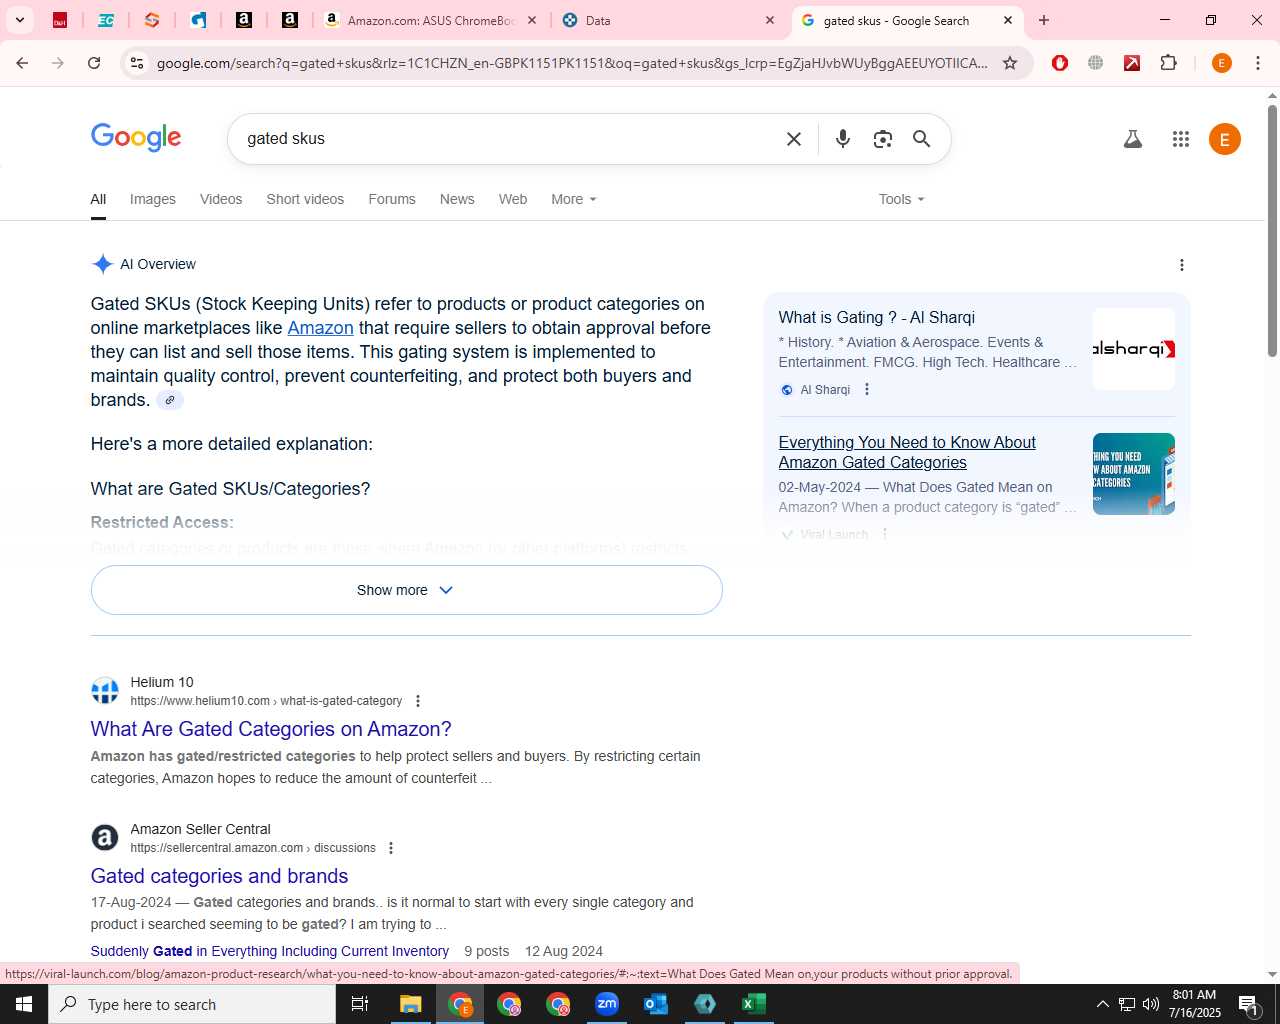This screenshot has height=1024, width=1280.
Task: Open 'Suddenly Gated in Everything' discussion link
Action: pos(270,951)
